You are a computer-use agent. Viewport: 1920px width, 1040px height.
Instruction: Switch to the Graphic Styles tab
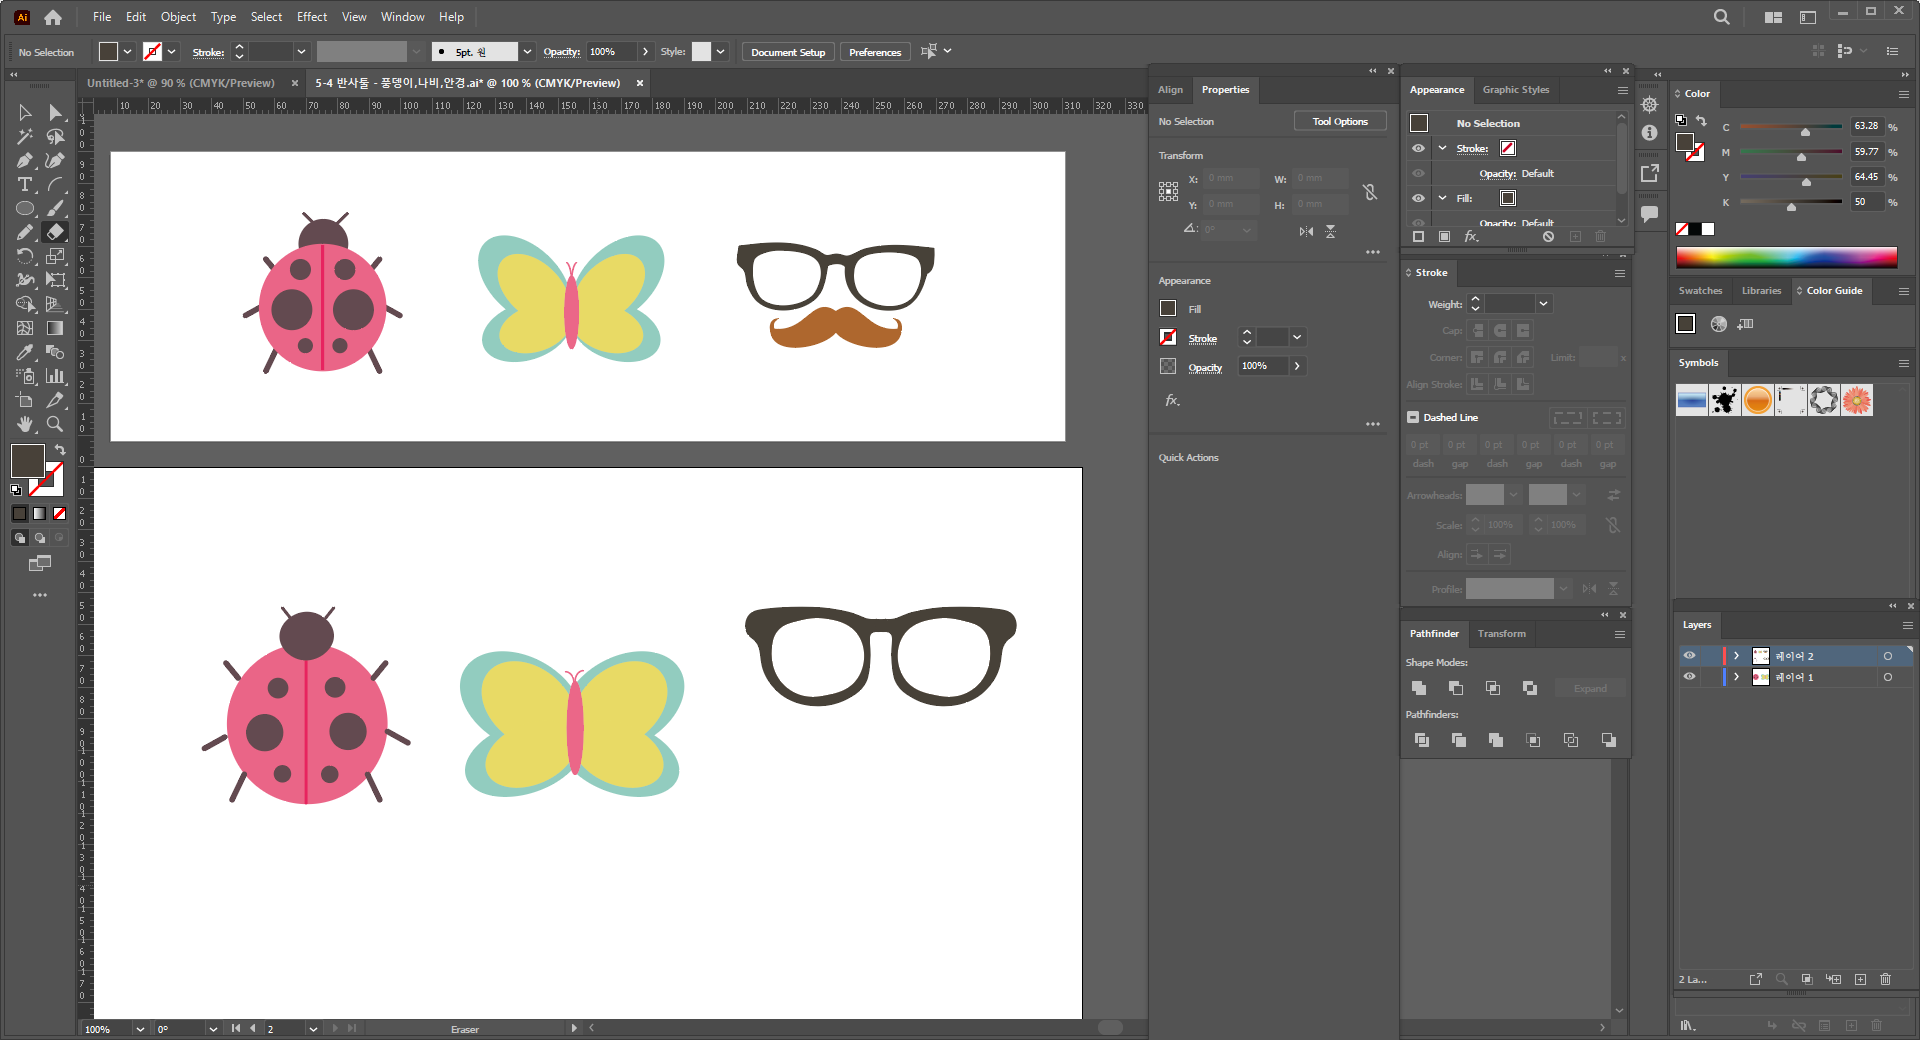point(1516,90)
